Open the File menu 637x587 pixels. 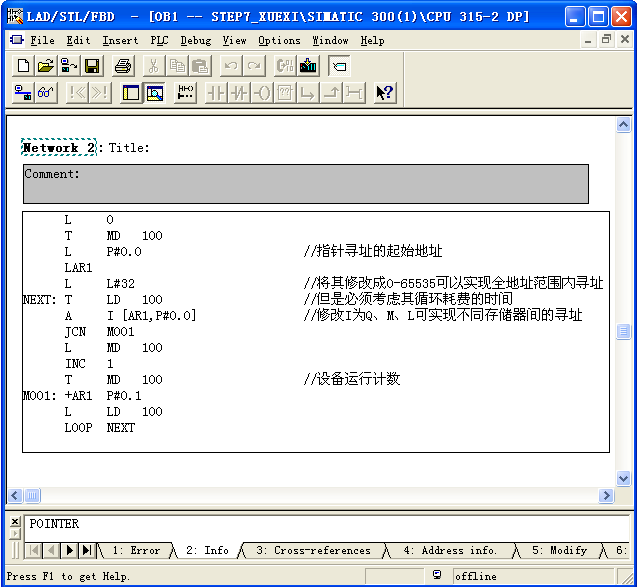click(42, 40)
